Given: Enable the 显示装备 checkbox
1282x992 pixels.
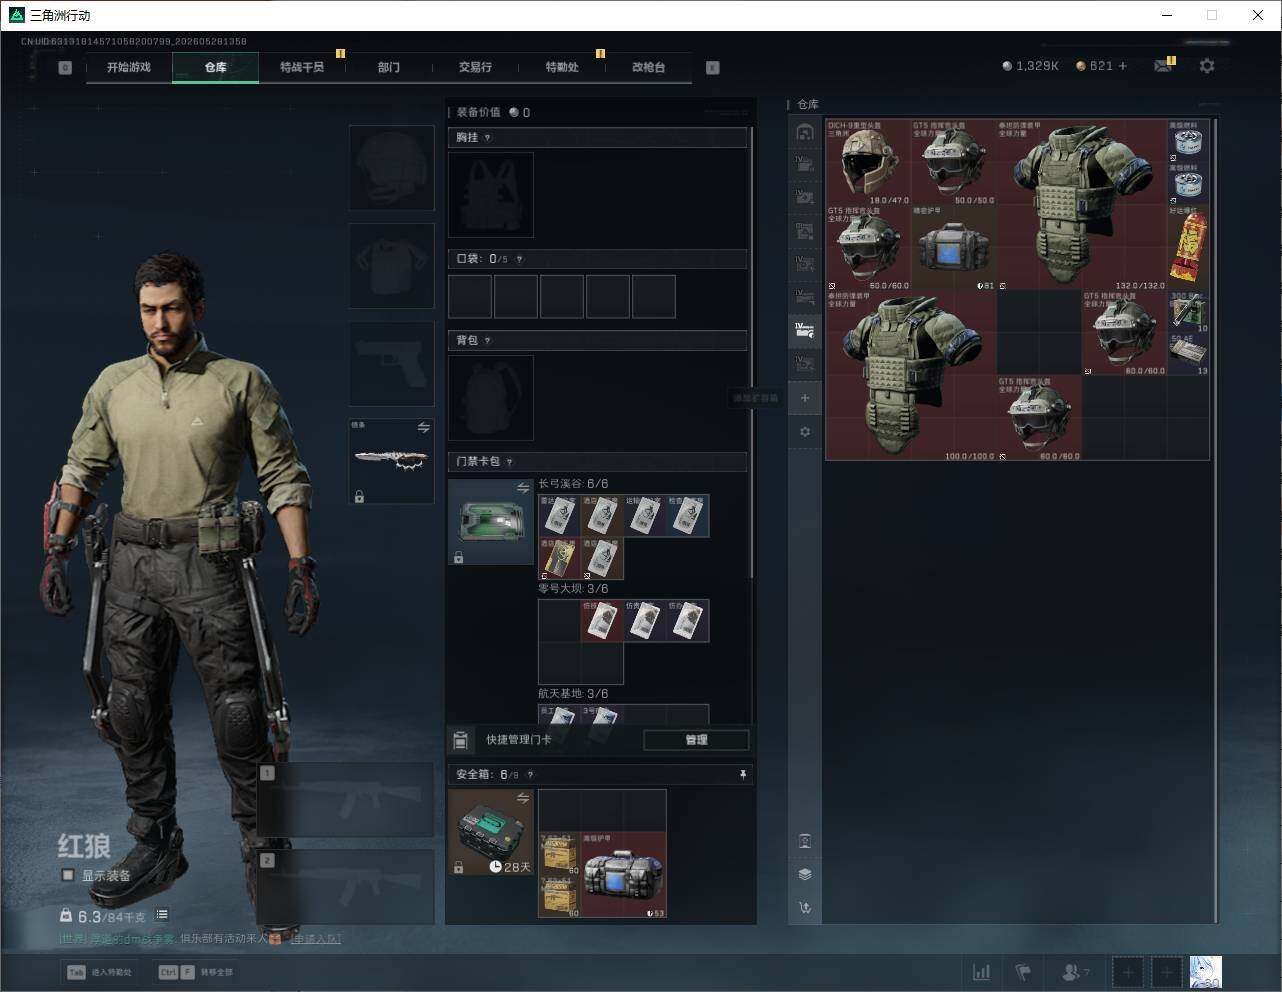Looking at the screenshot, I should point(68,875).
